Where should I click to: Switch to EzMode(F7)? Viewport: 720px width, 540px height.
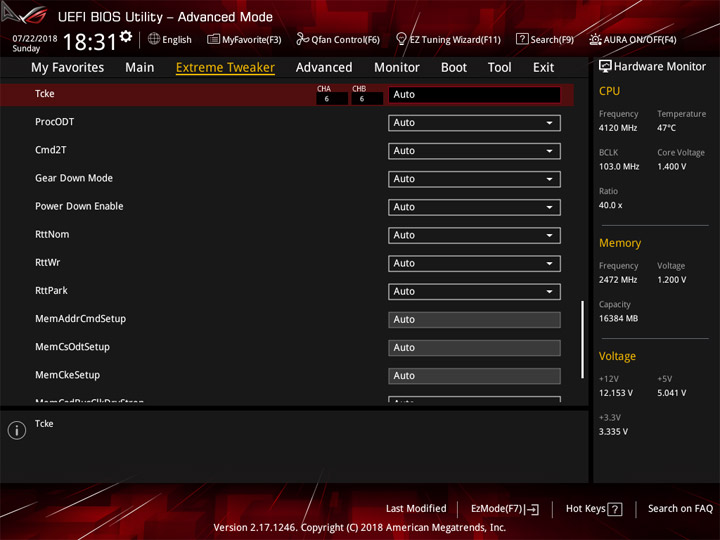point(505,509)
